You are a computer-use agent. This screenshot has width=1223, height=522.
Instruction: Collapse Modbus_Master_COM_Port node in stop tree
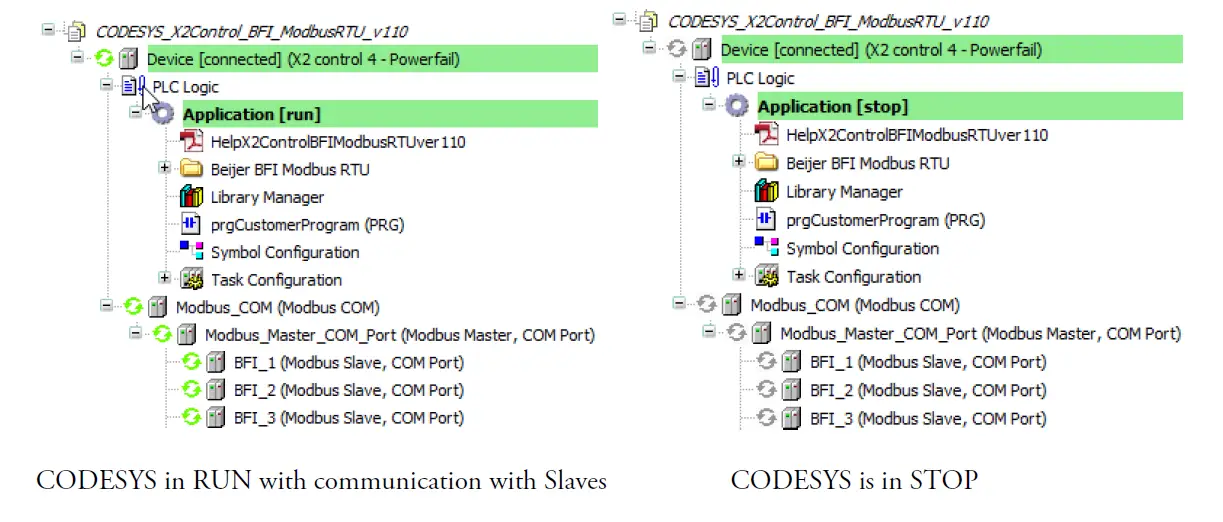709,333
